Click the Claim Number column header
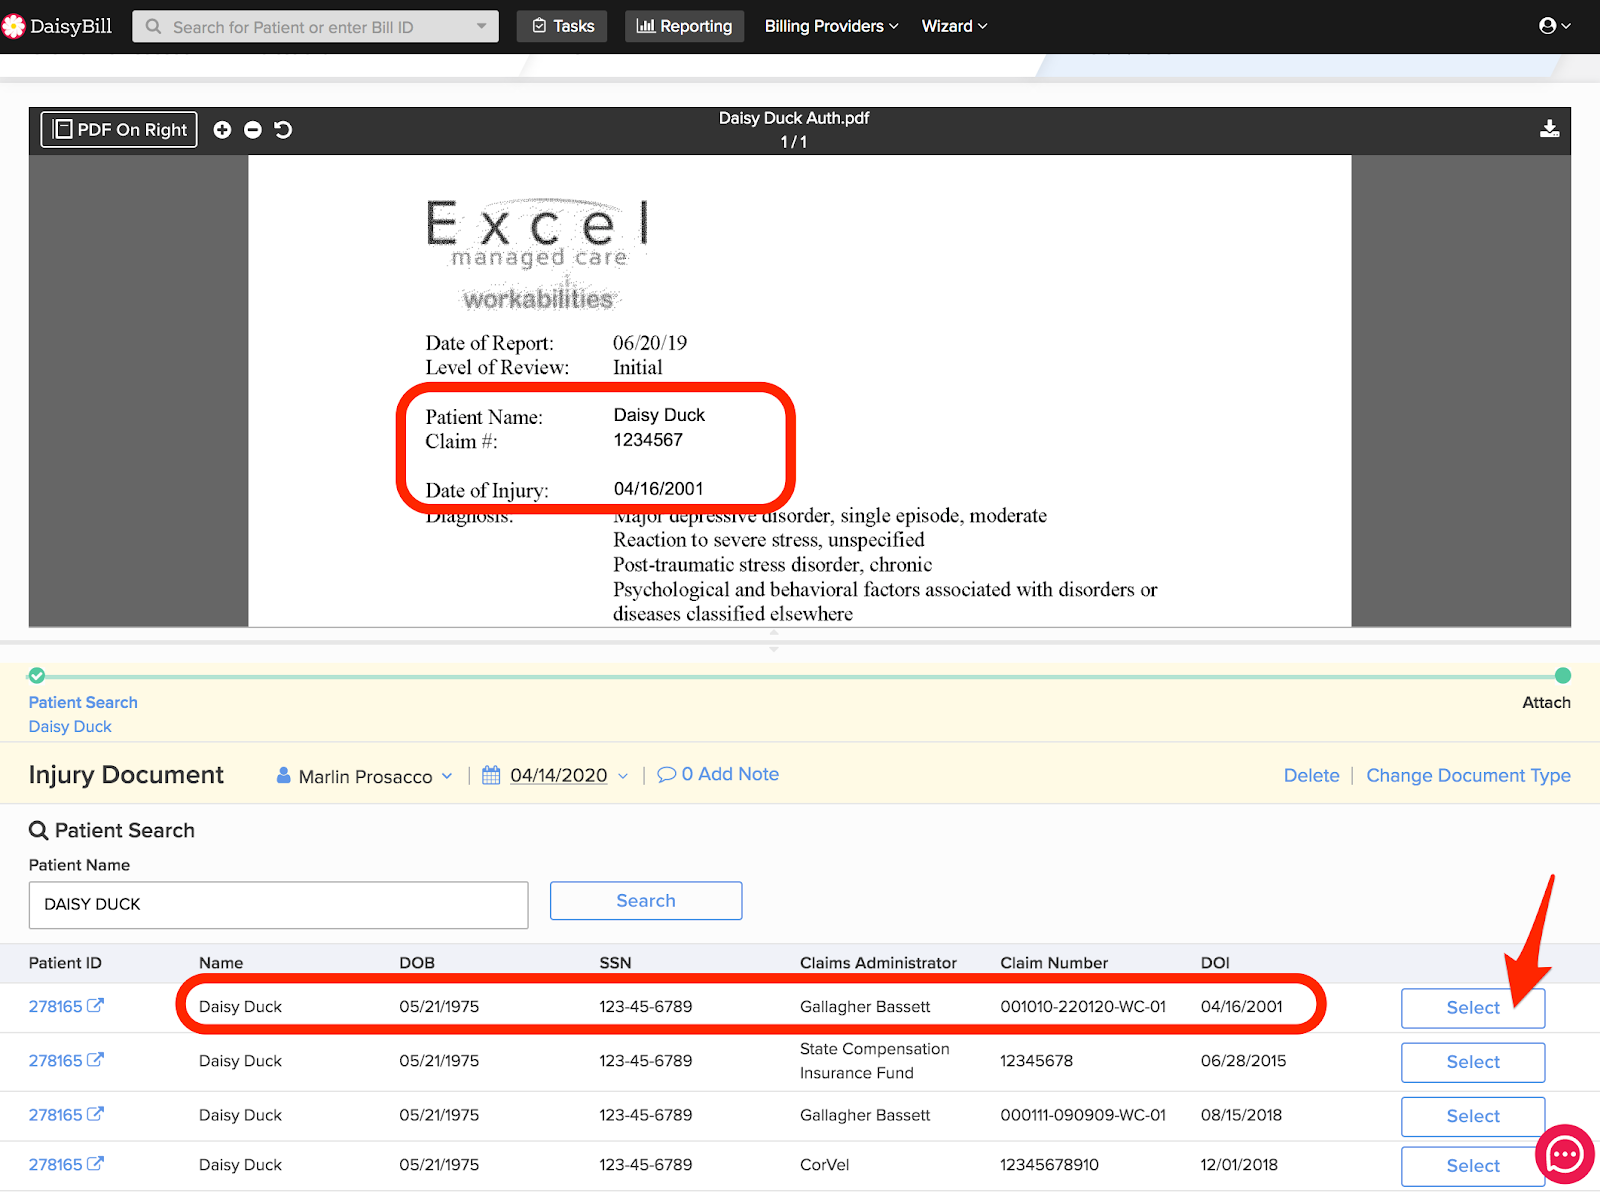 coord(1054,962)
